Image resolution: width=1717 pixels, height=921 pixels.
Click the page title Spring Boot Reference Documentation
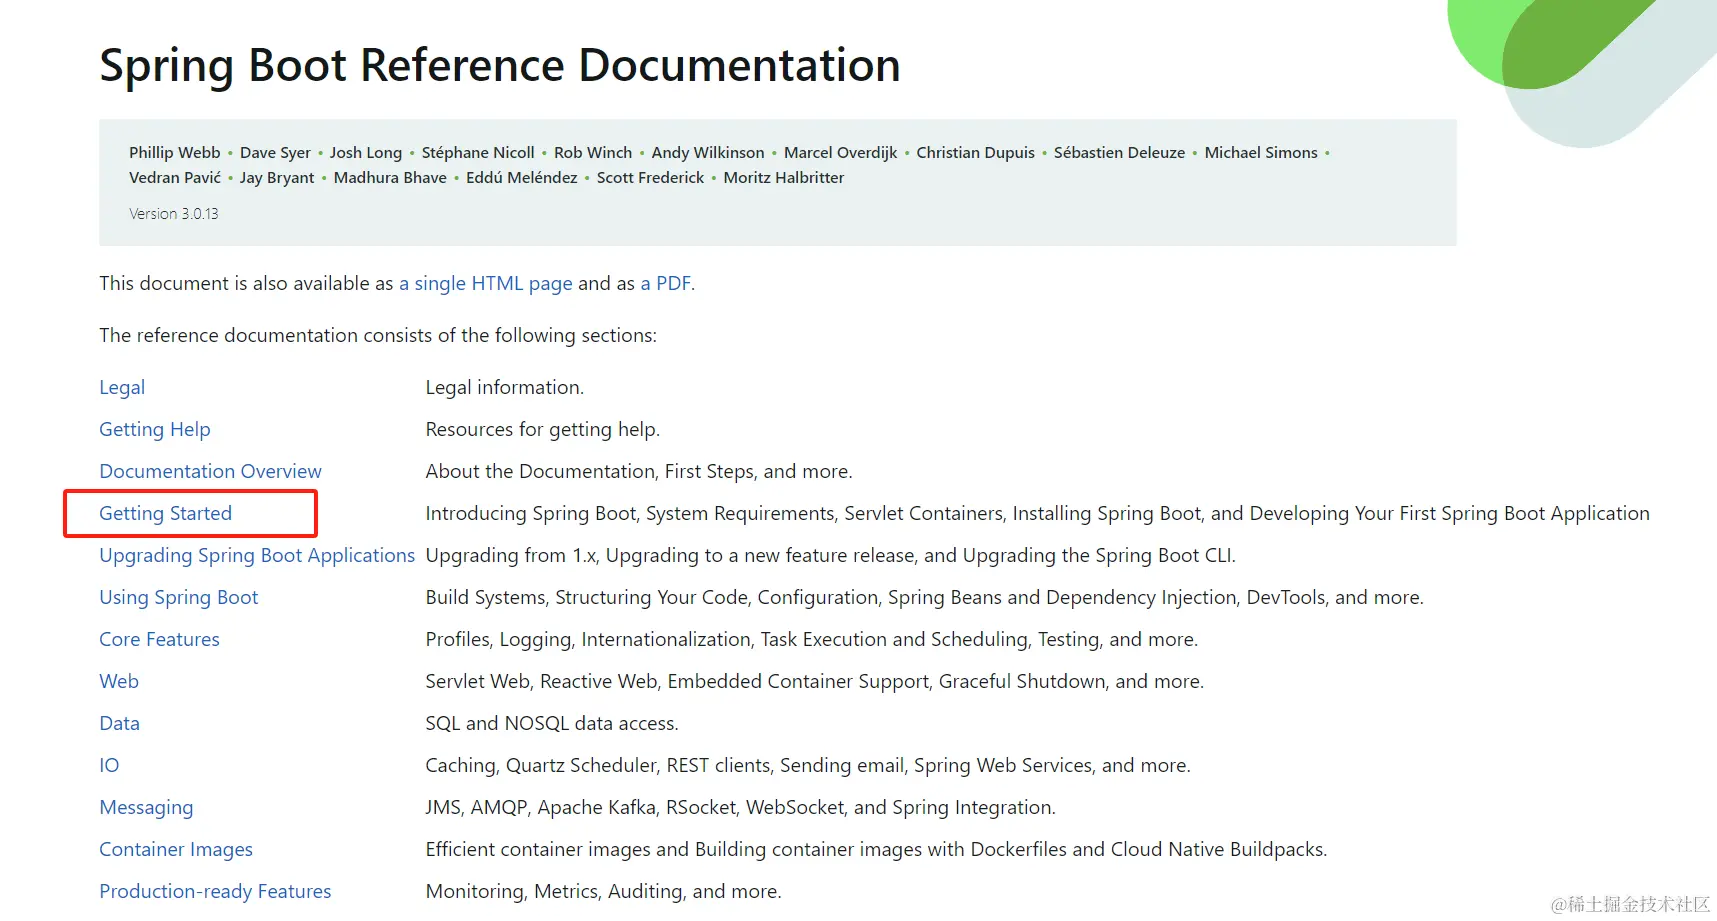(499, 65)
